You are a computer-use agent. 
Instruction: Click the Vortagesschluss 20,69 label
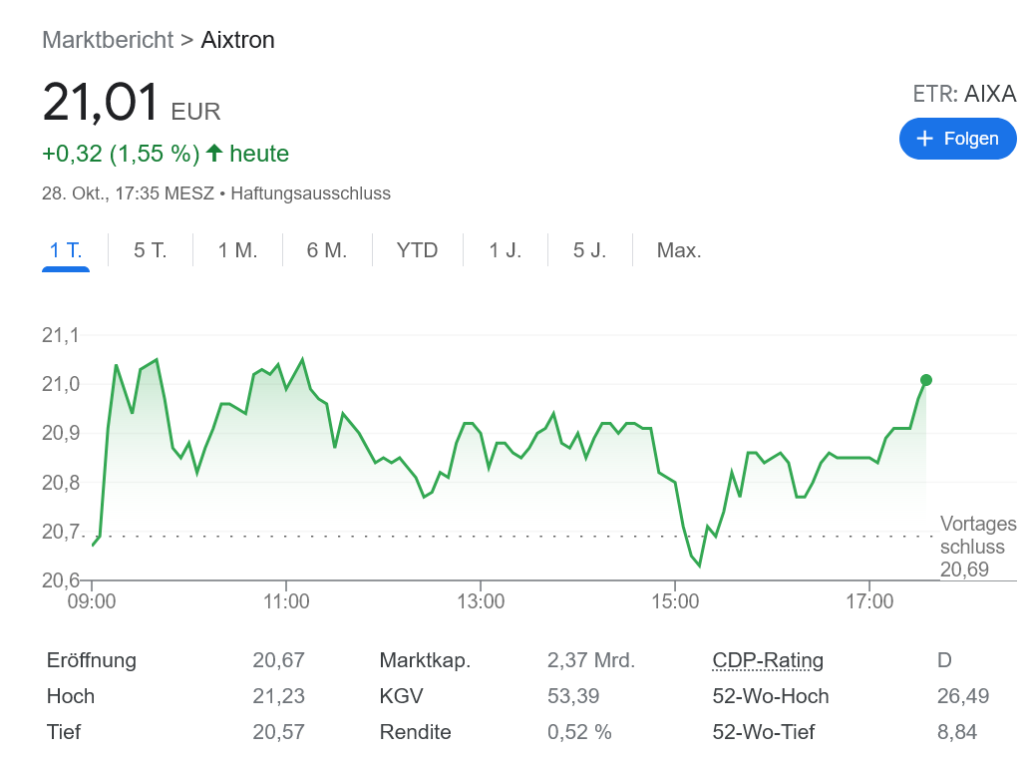pos(977,546)
